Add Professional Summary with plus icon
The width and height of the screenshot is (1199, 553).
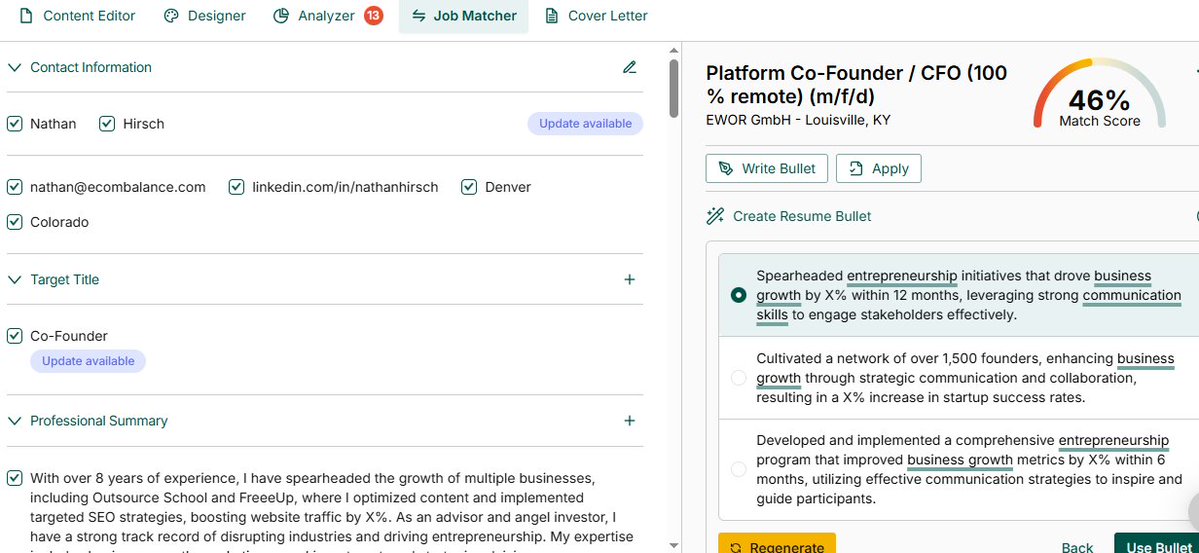pos(629,421)
